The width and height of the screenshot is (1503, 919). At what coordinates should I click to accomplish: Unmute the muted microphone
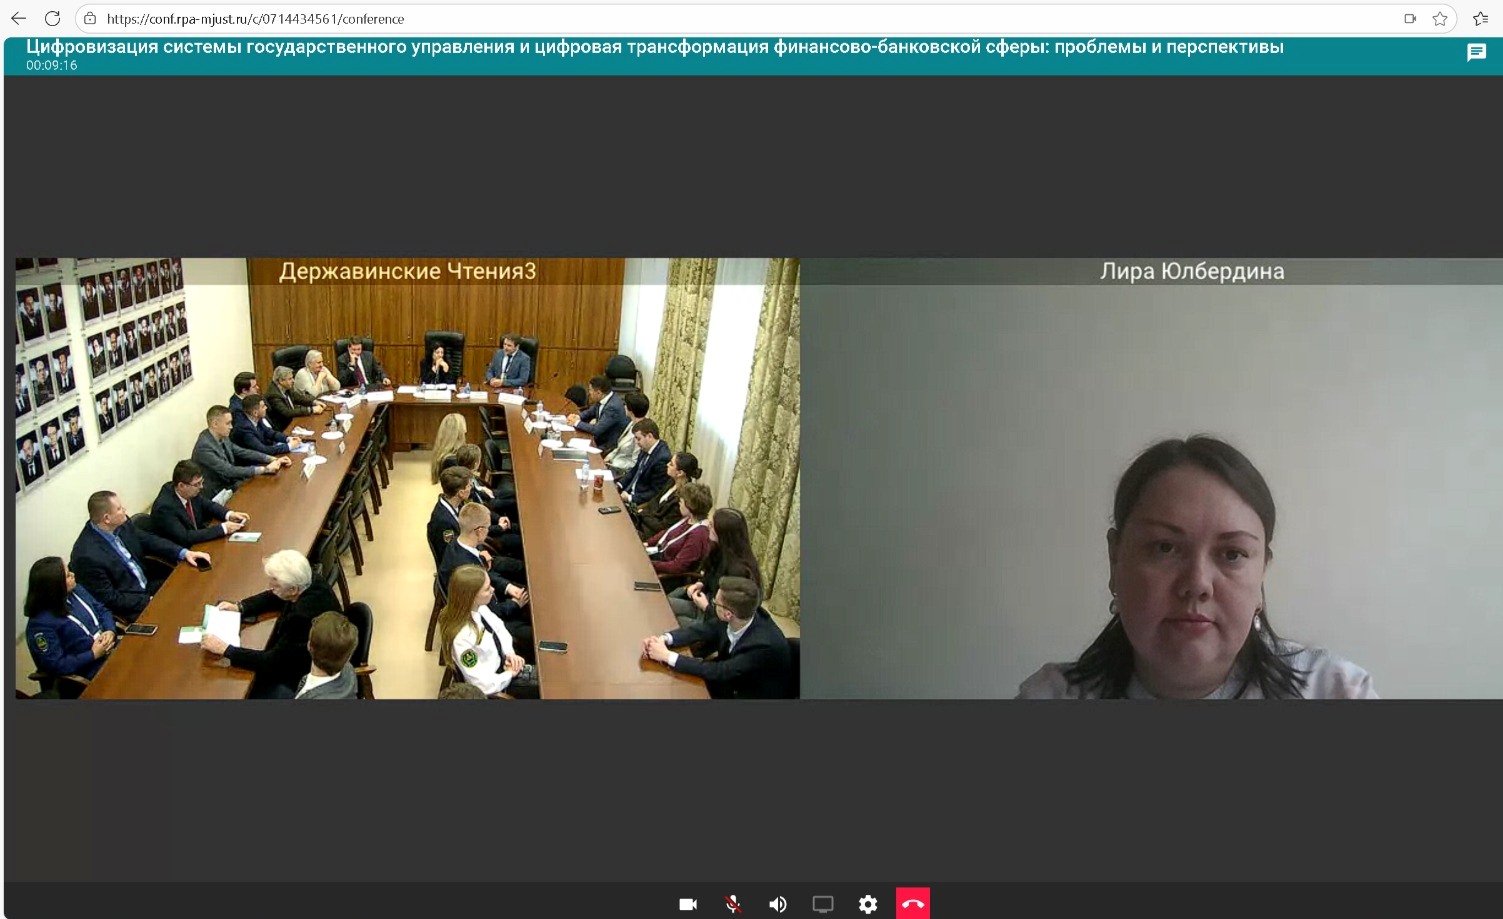pos(733,904)
